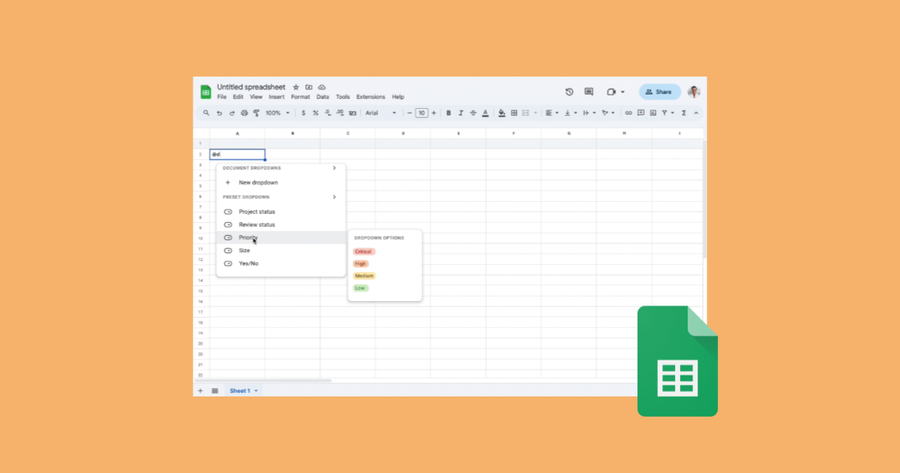Expand the Meet camera dropdown arrow
The width and height of the screenshot is (900, 473).
623,92
